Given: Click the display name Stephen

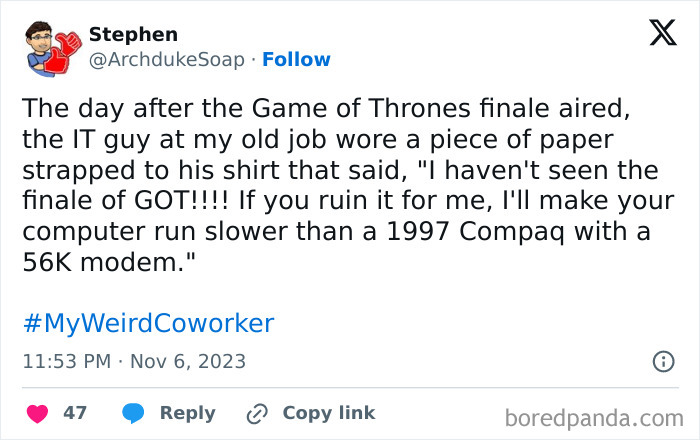Looking at the screenshot, I should [133, 35].
